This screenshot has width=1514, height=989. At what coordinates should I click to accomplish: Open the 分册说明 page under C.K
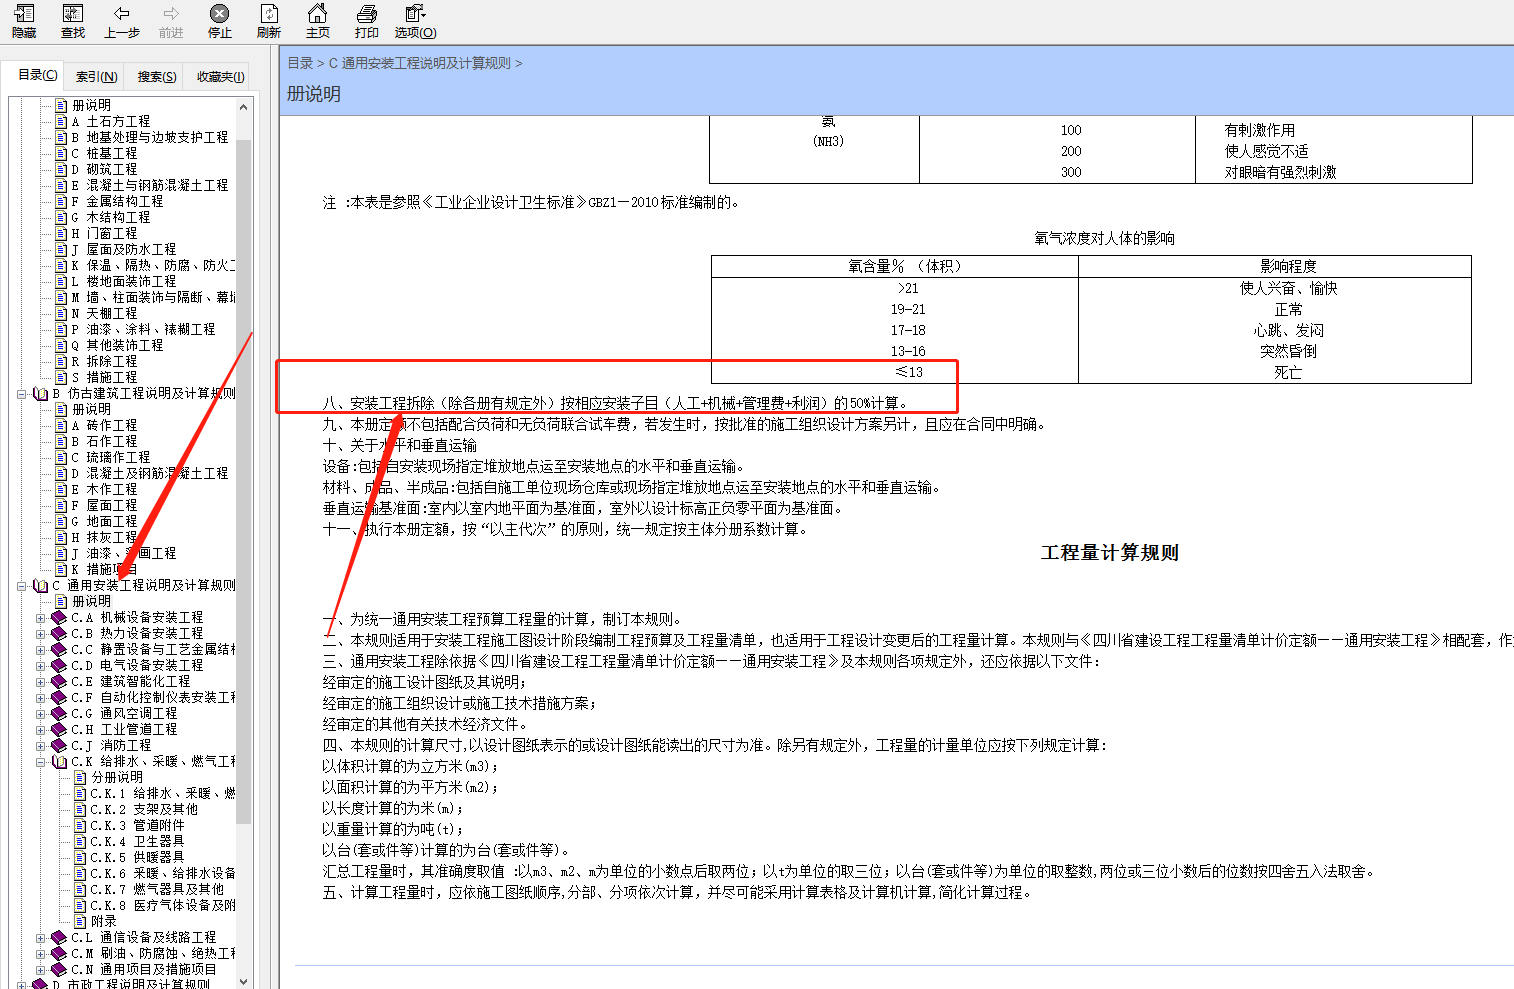pos(117,777)
